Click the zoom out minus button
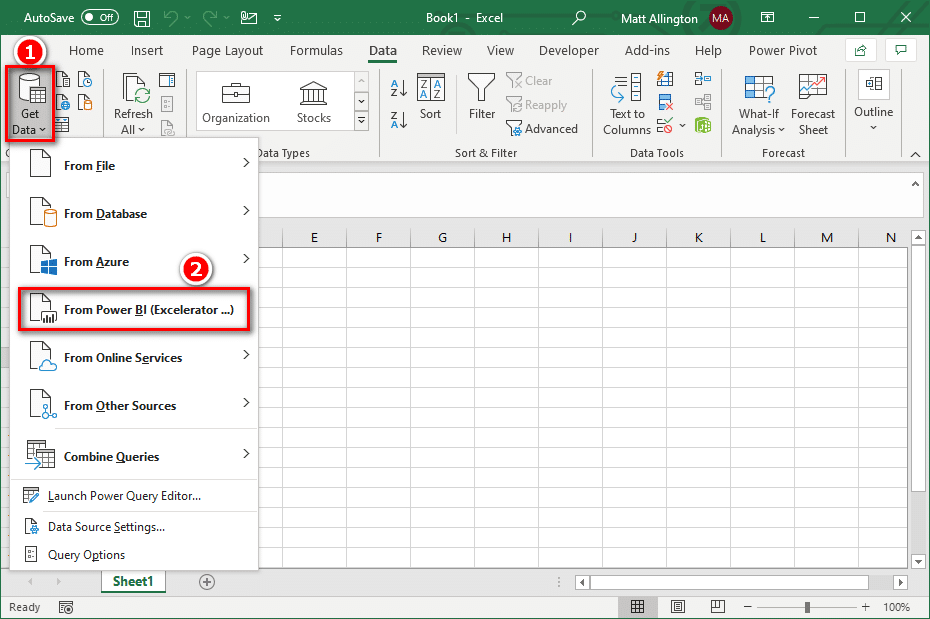Viewport: 930px width, 619px height. point(747,607)
